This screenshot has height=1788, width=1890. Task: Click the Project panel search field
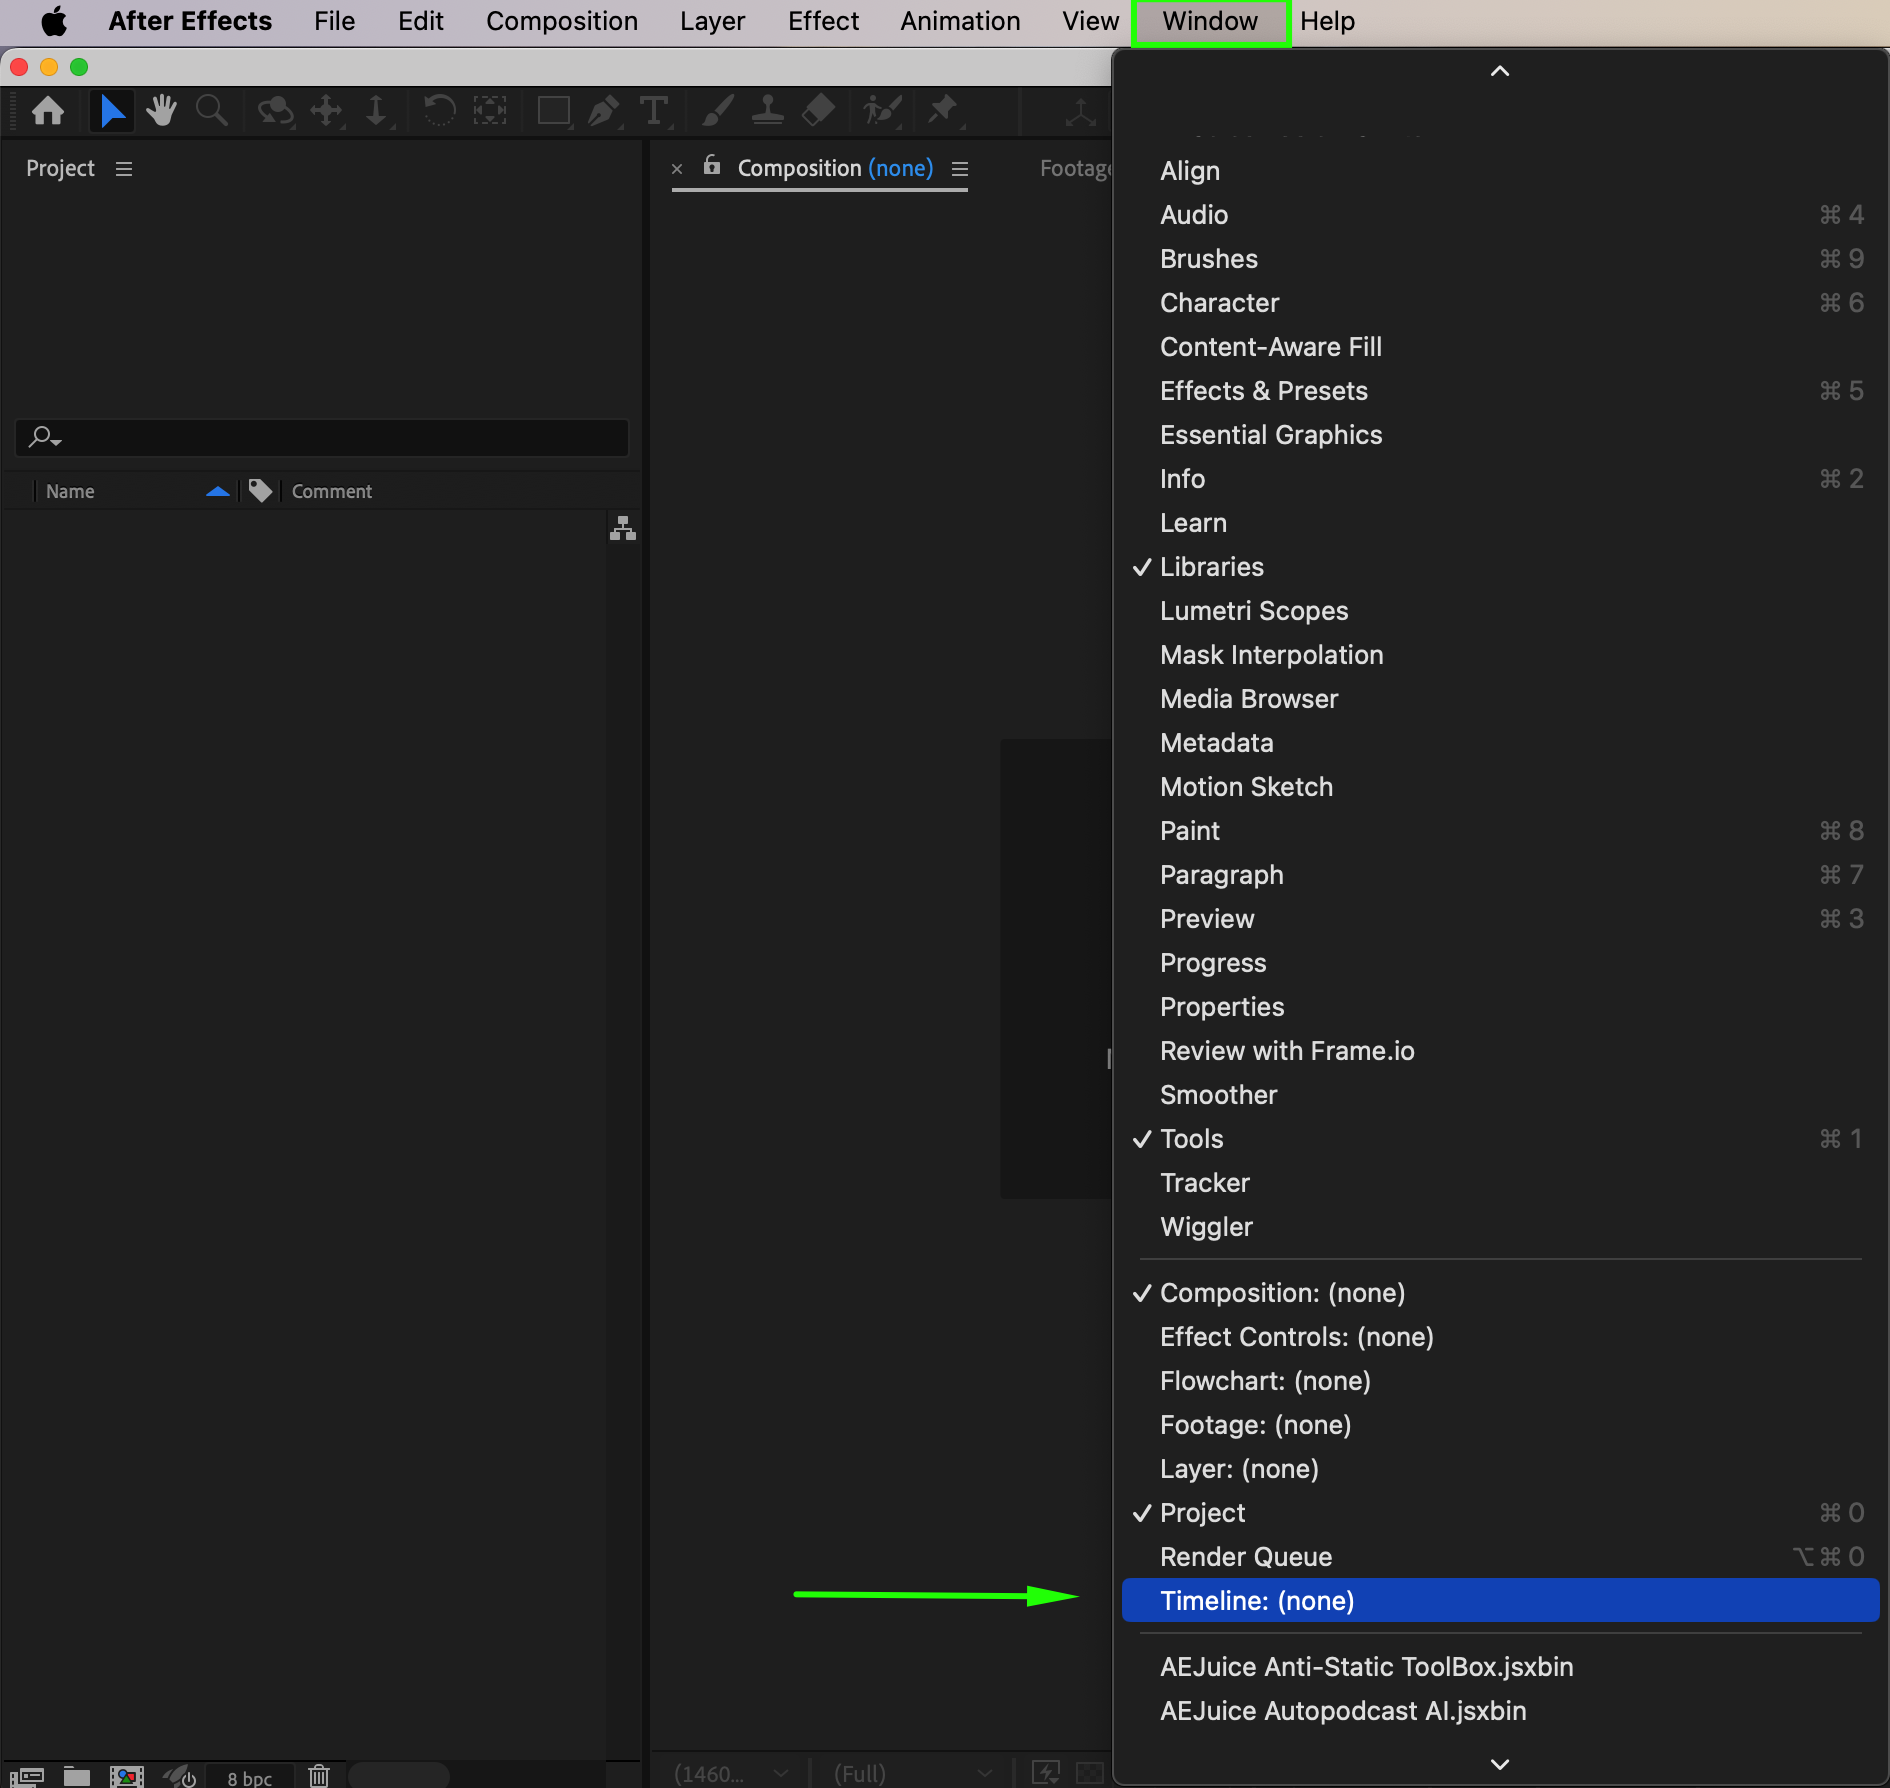coord(322,437)
